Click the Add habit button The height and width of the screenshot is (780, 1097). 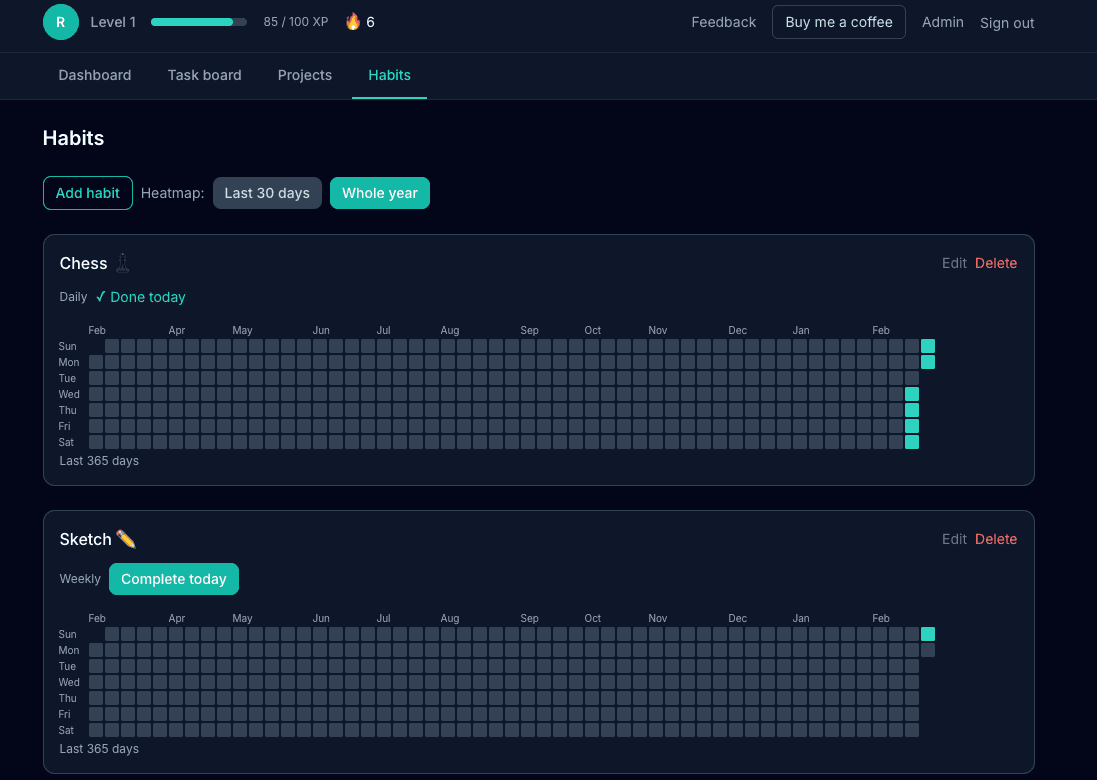(88, 192)
